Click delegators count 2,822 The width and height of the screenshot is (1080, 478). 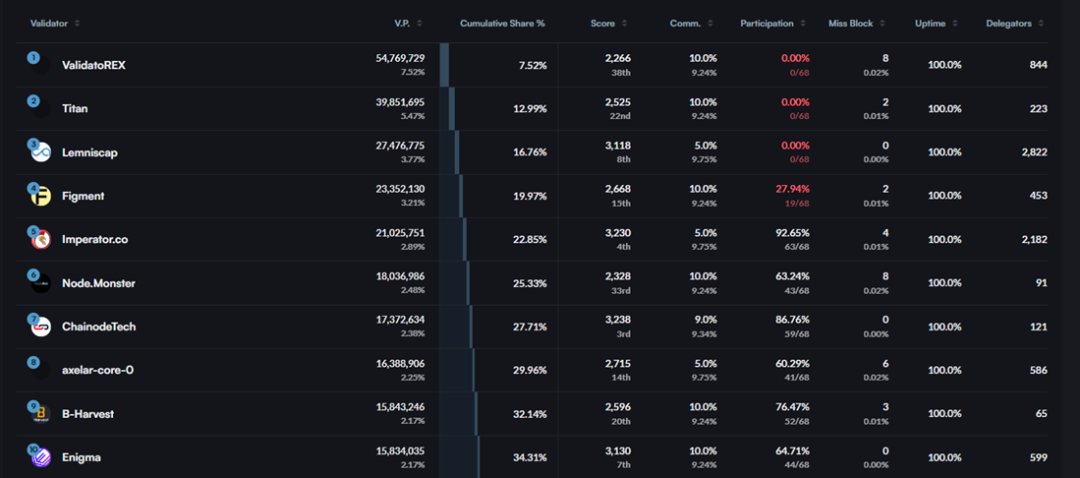(x=1035, y=152)
